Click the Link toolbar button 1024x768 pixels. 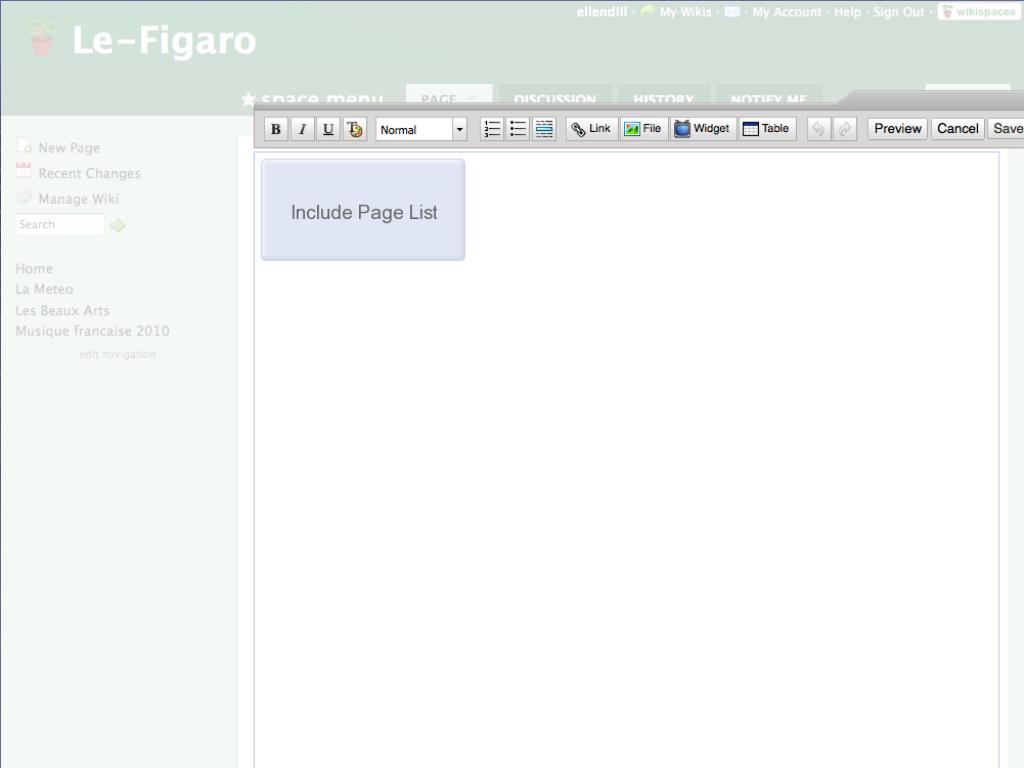pyautogui.click(x=591, y=129)
